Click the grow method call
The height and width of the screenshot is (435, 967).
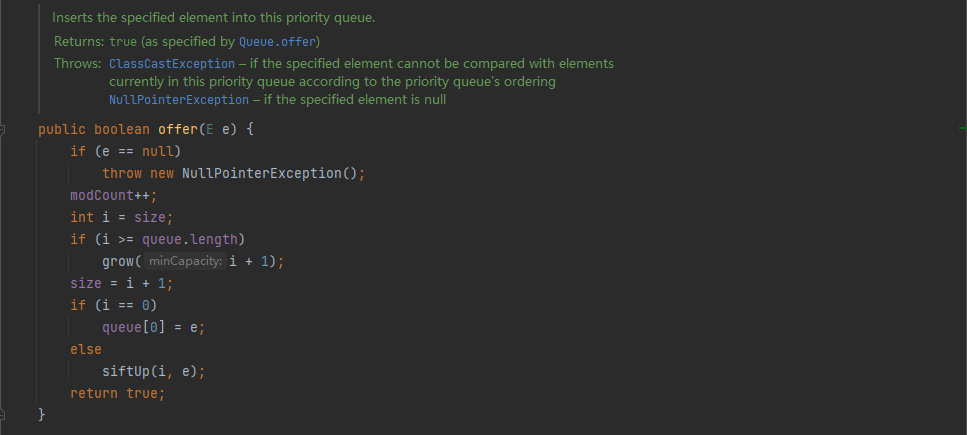(117, 261)
